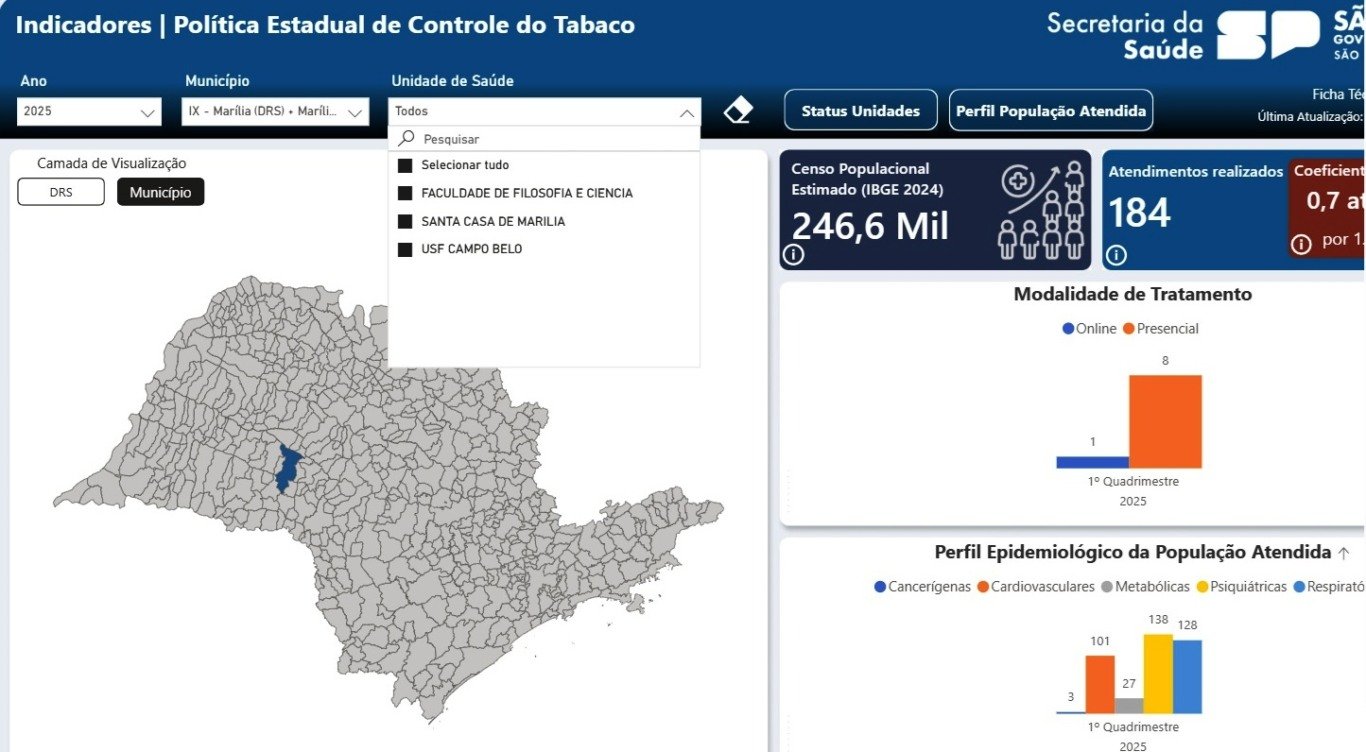Click sort arrow next to Perfil Epidemiológico title
The image size is (1366, 752).
pyautogui.click(x=1343, y=553)
